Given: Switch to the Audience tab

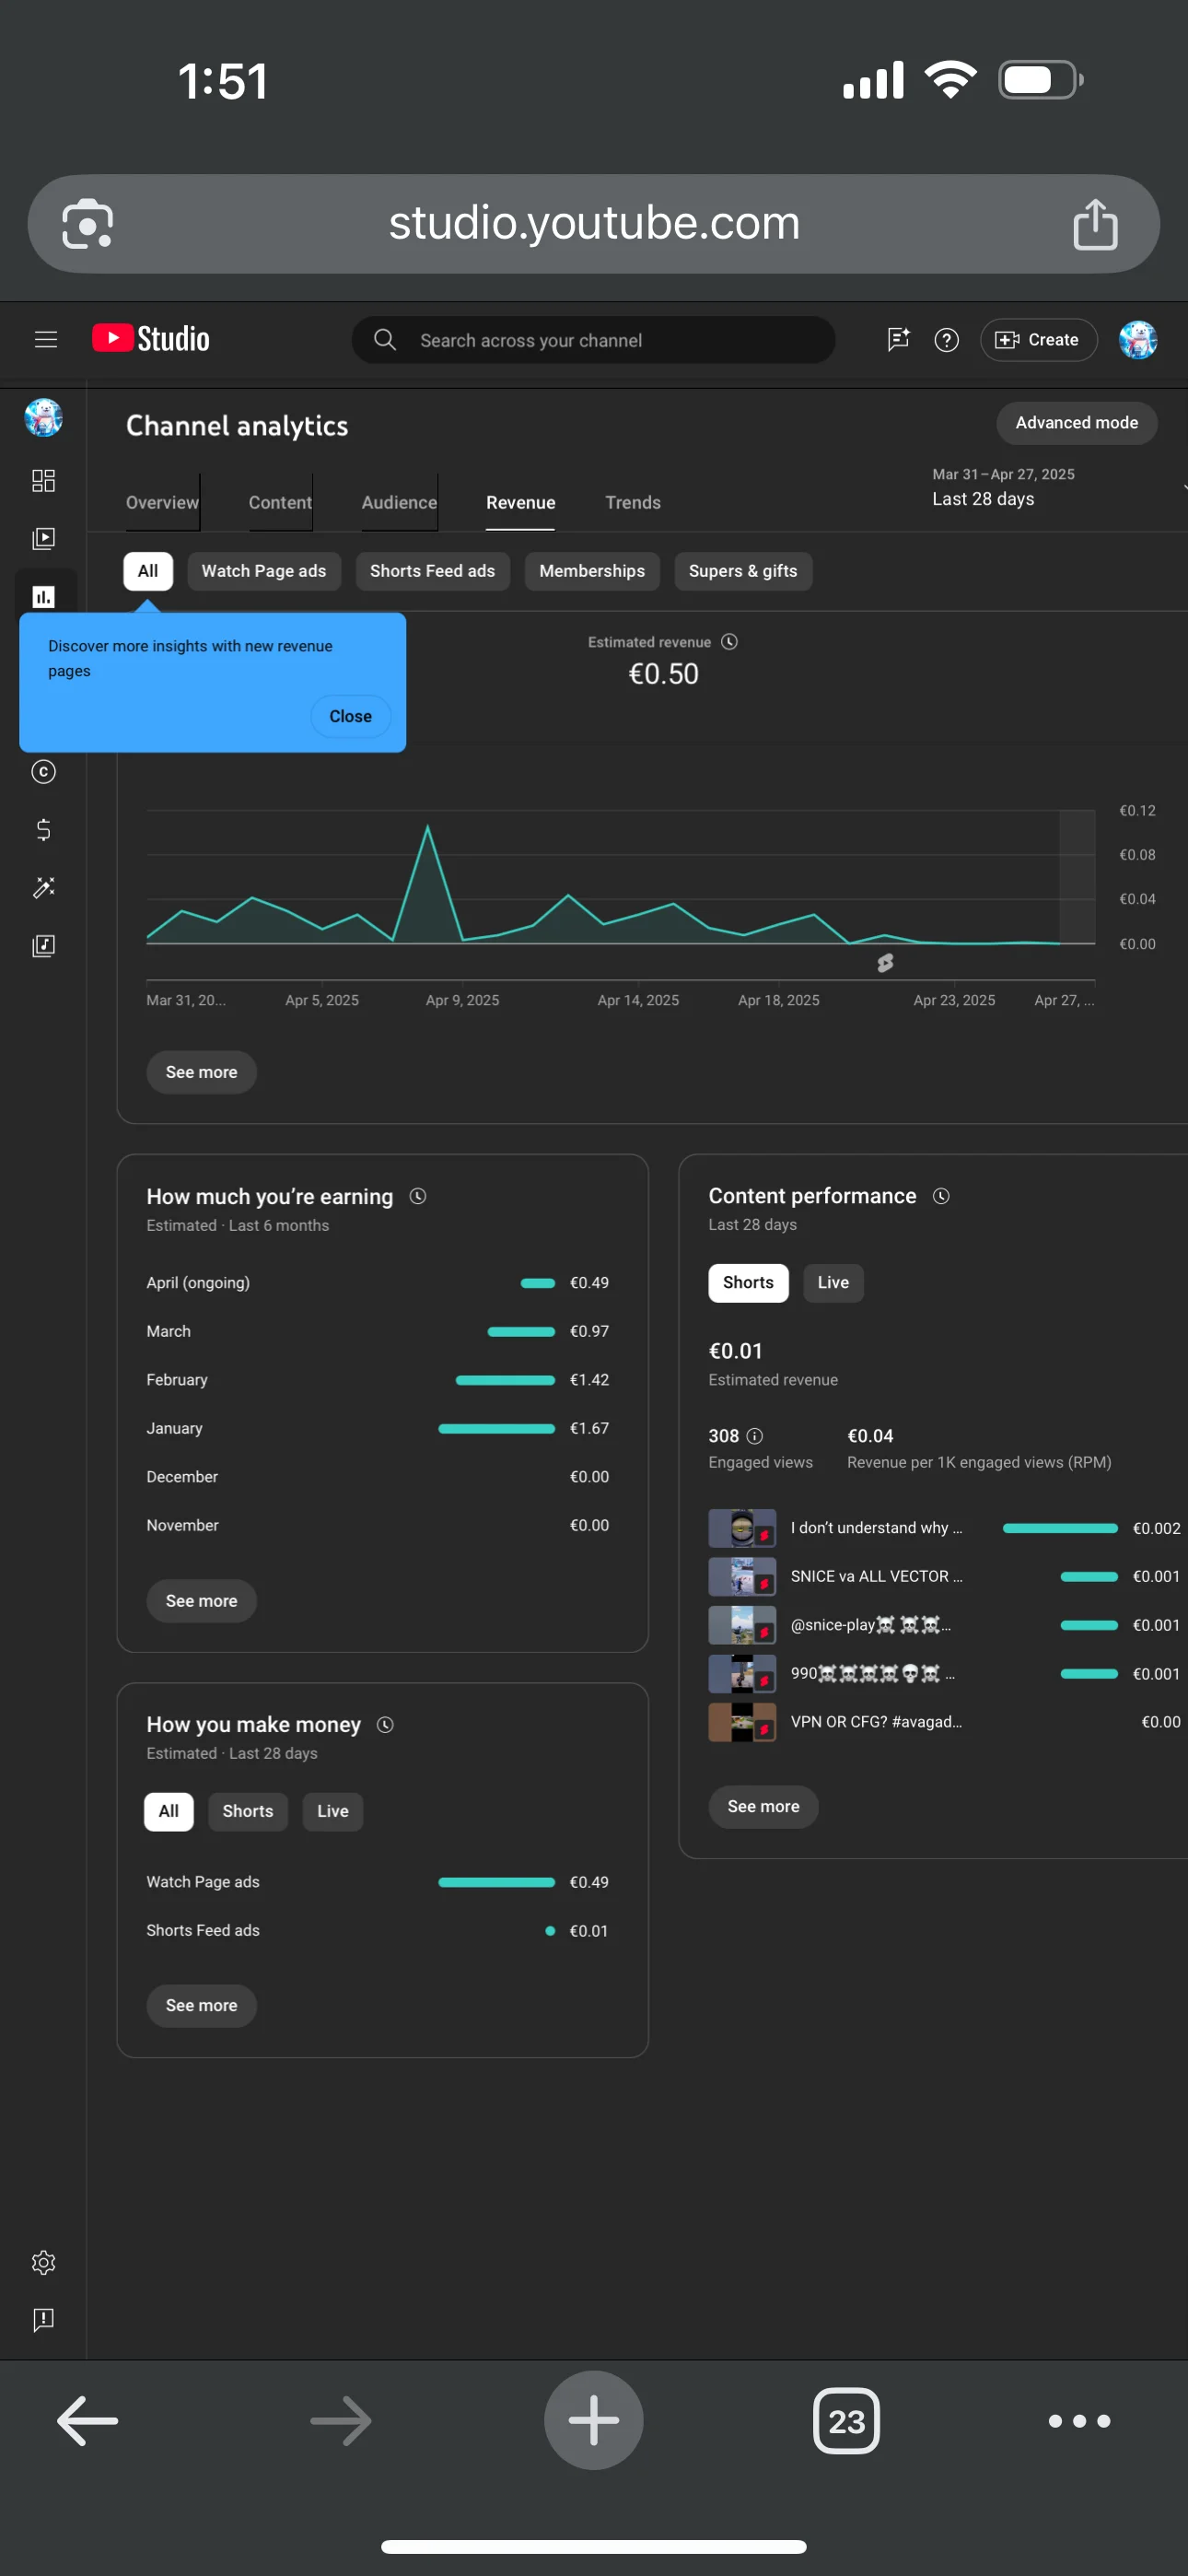Looking at the screenshot, I should coord(399,503).
